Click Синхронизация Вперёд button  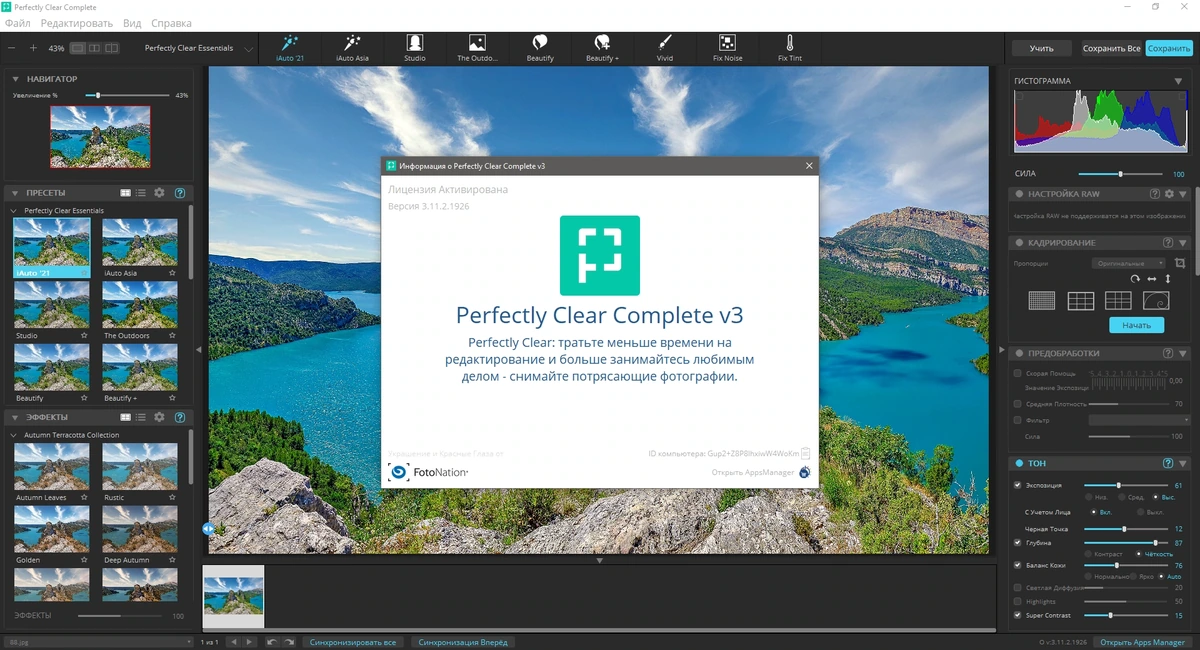(463, 642)
